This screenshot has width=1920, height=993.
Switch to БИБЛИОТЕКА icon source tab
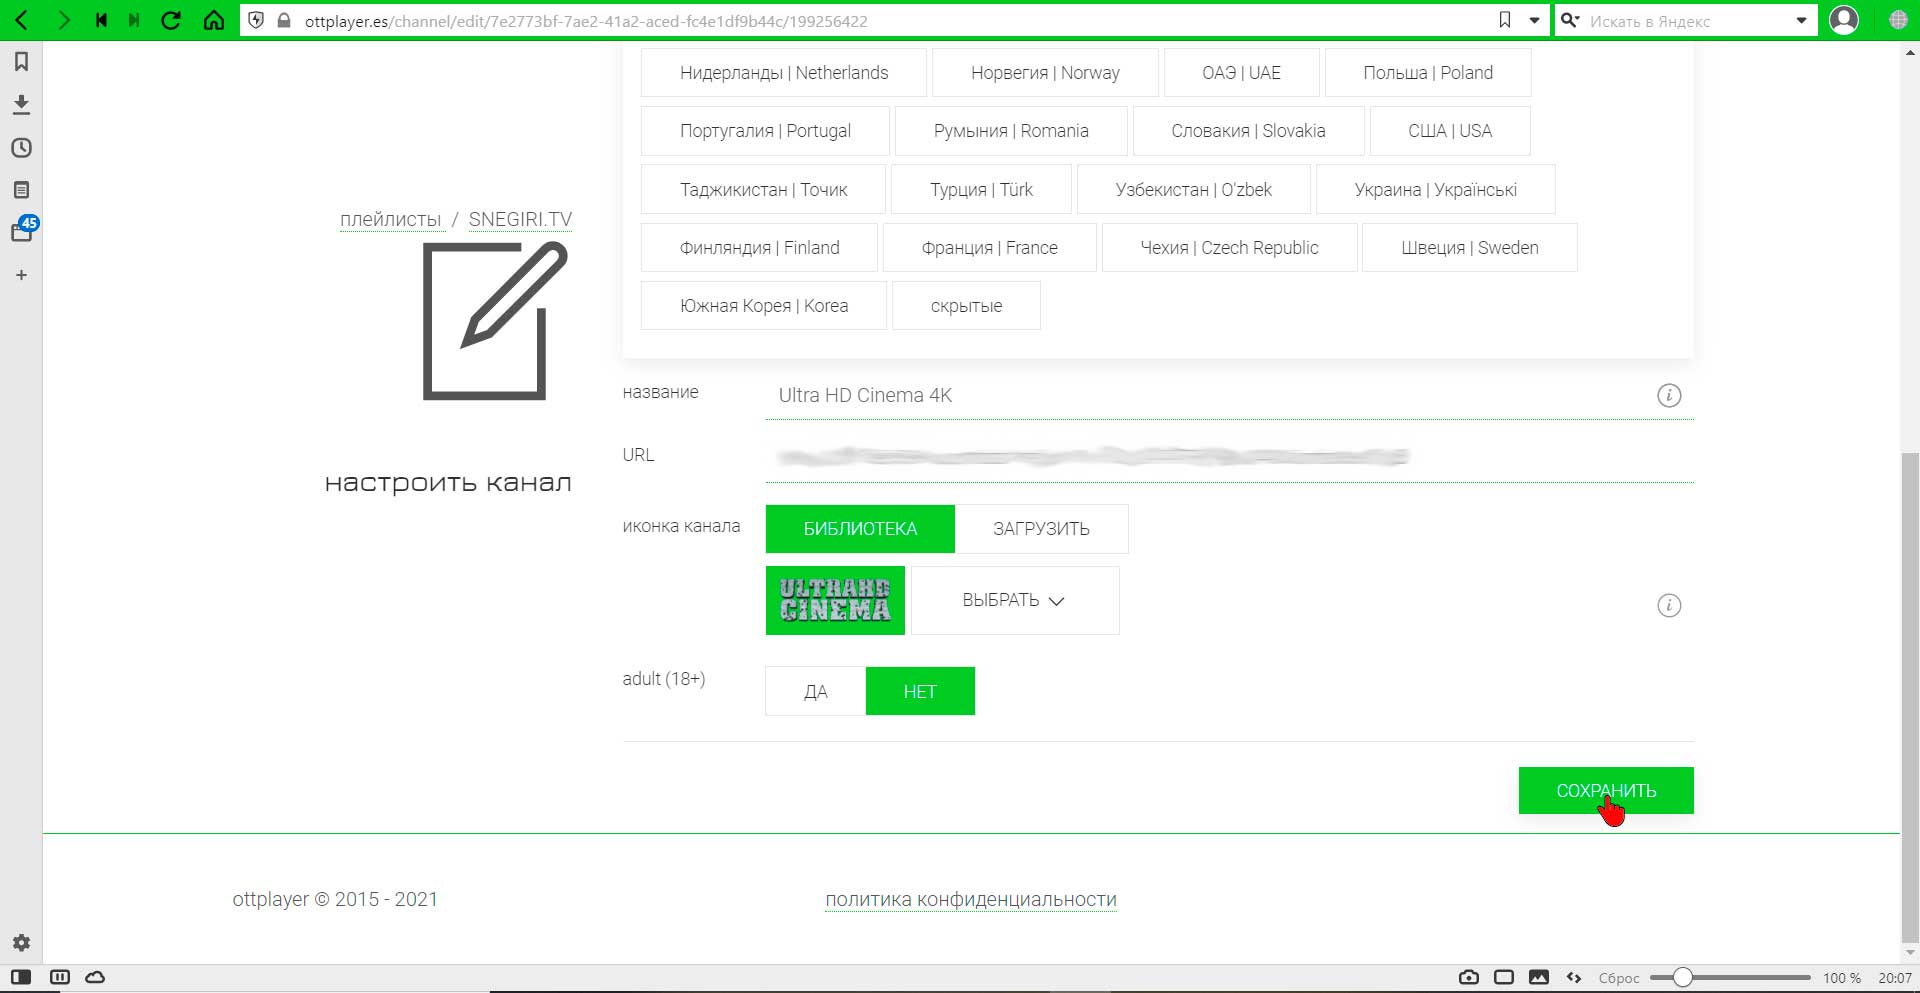coord(860,529)
